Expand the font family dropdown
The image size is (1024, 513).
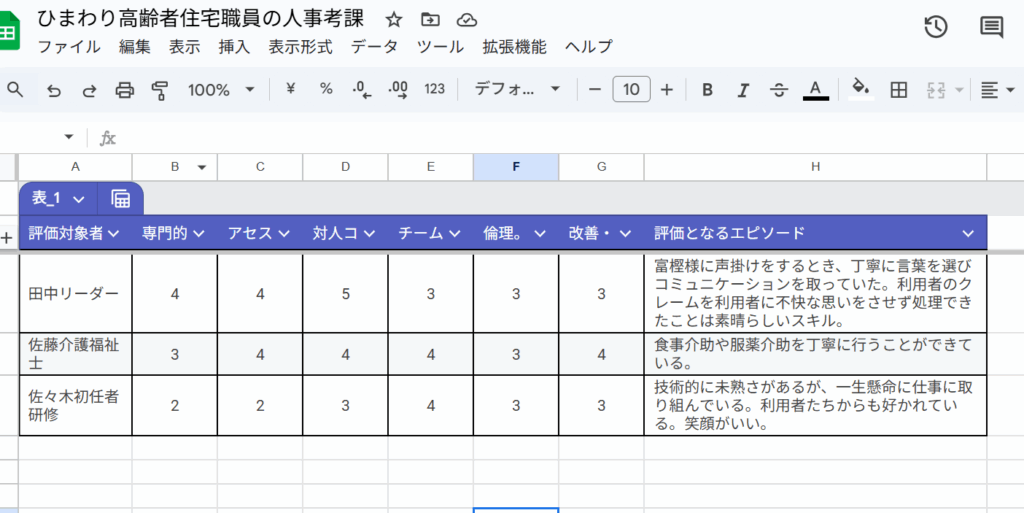point(517,90)
